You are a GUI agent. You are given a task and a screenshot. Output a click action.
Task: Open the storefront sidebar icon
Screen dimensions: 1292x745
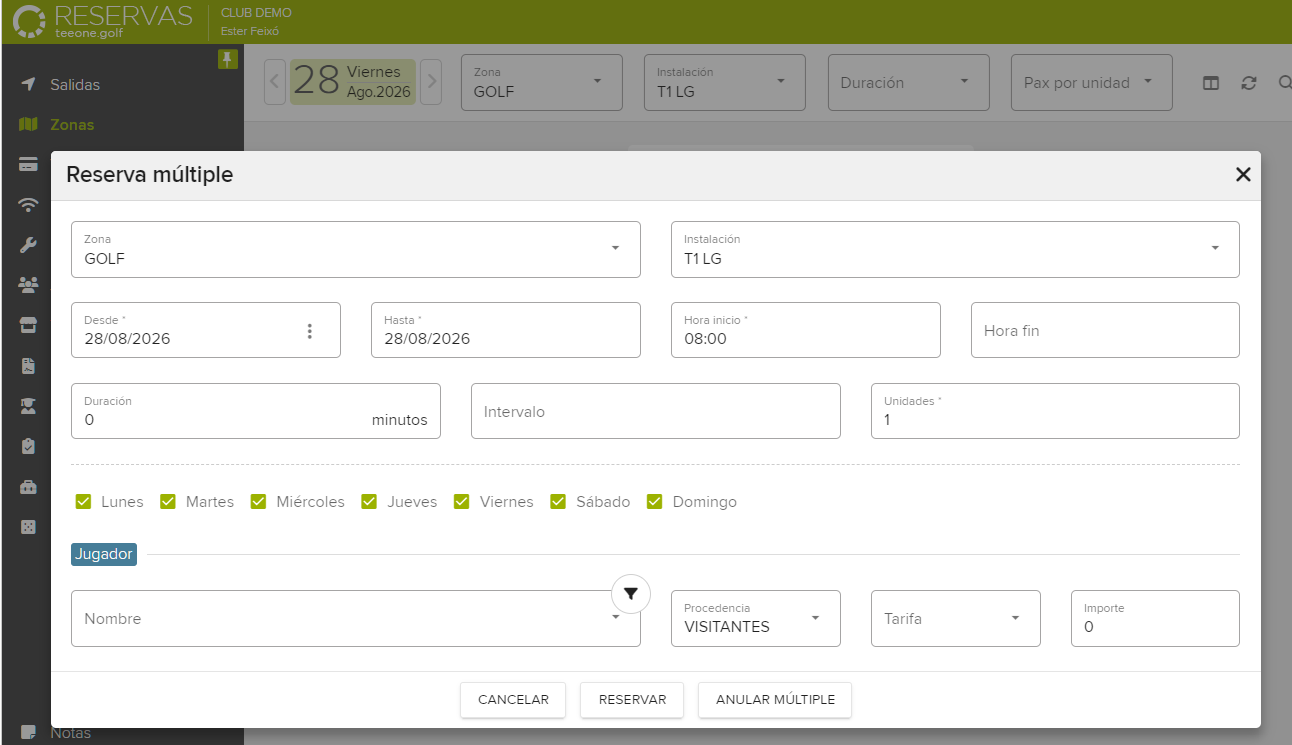pos(28,325)
